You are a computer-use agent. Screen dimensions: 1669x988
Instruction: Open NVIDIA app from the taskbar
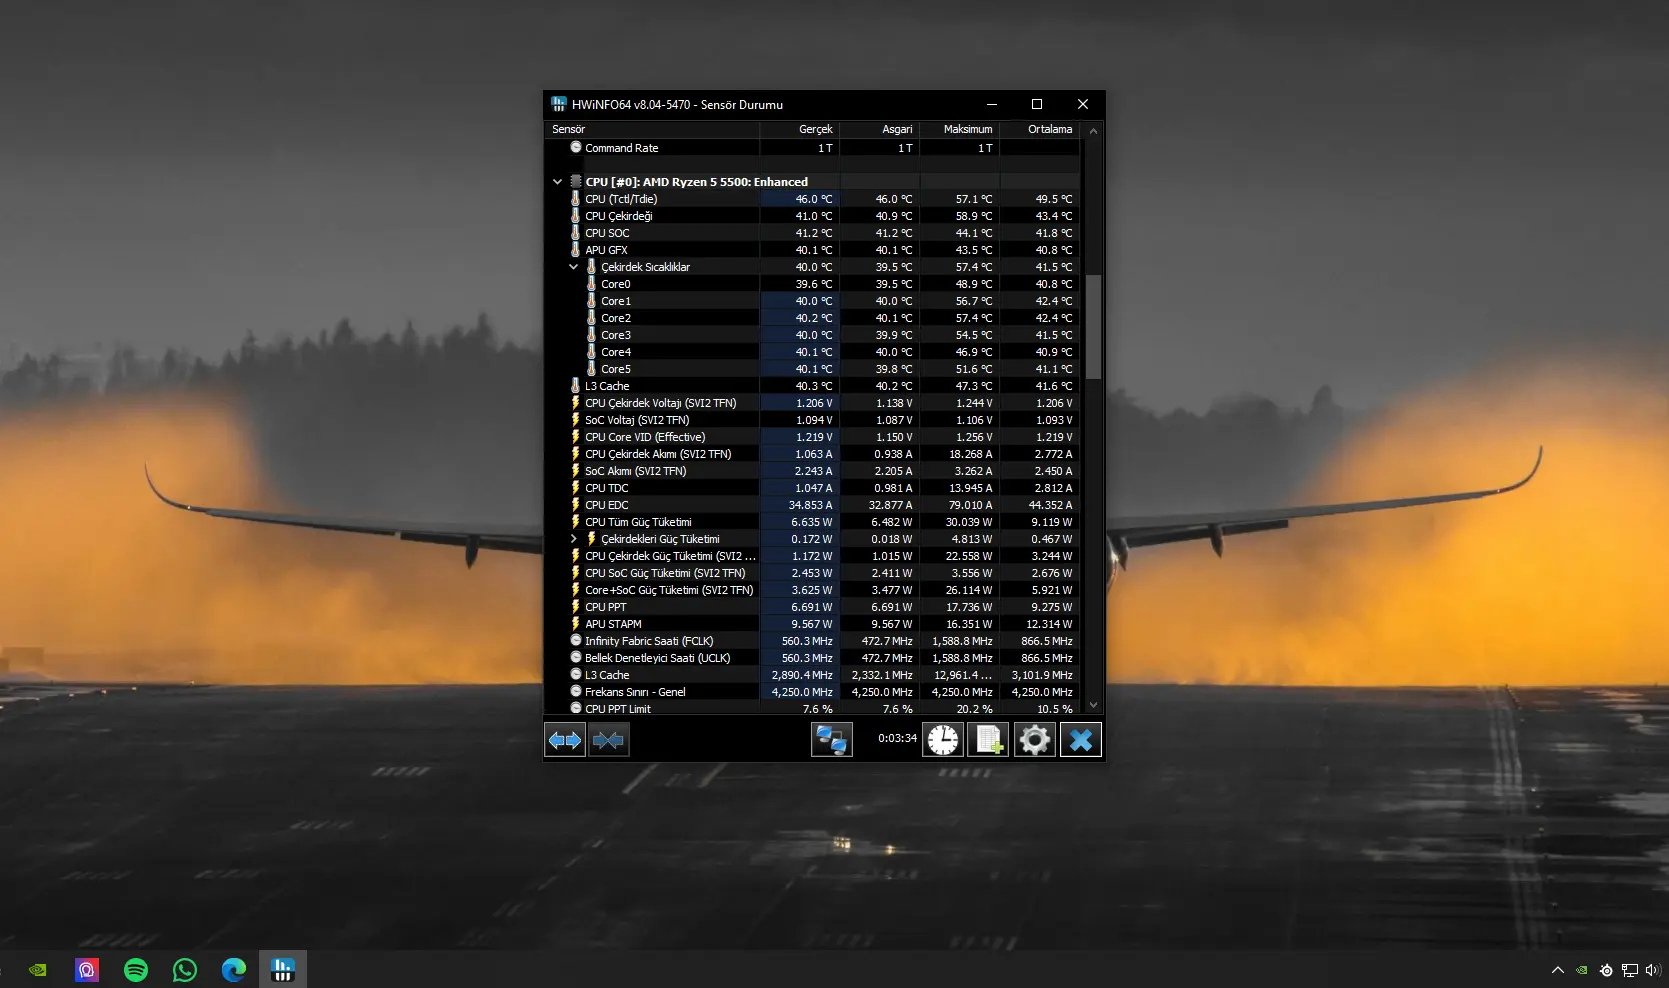[x=38, y=969]
